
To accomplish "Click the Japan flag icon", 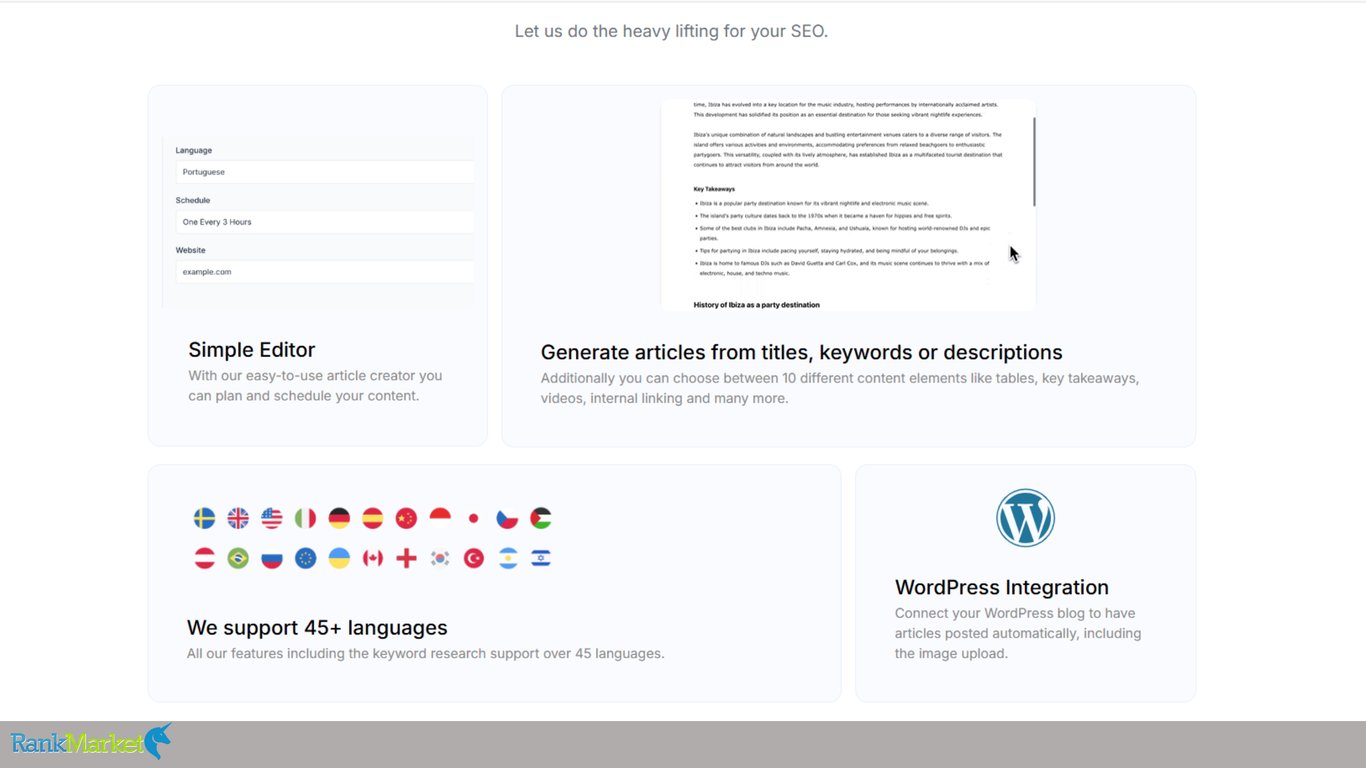I will pyautogui.click(x=474, y=518).
